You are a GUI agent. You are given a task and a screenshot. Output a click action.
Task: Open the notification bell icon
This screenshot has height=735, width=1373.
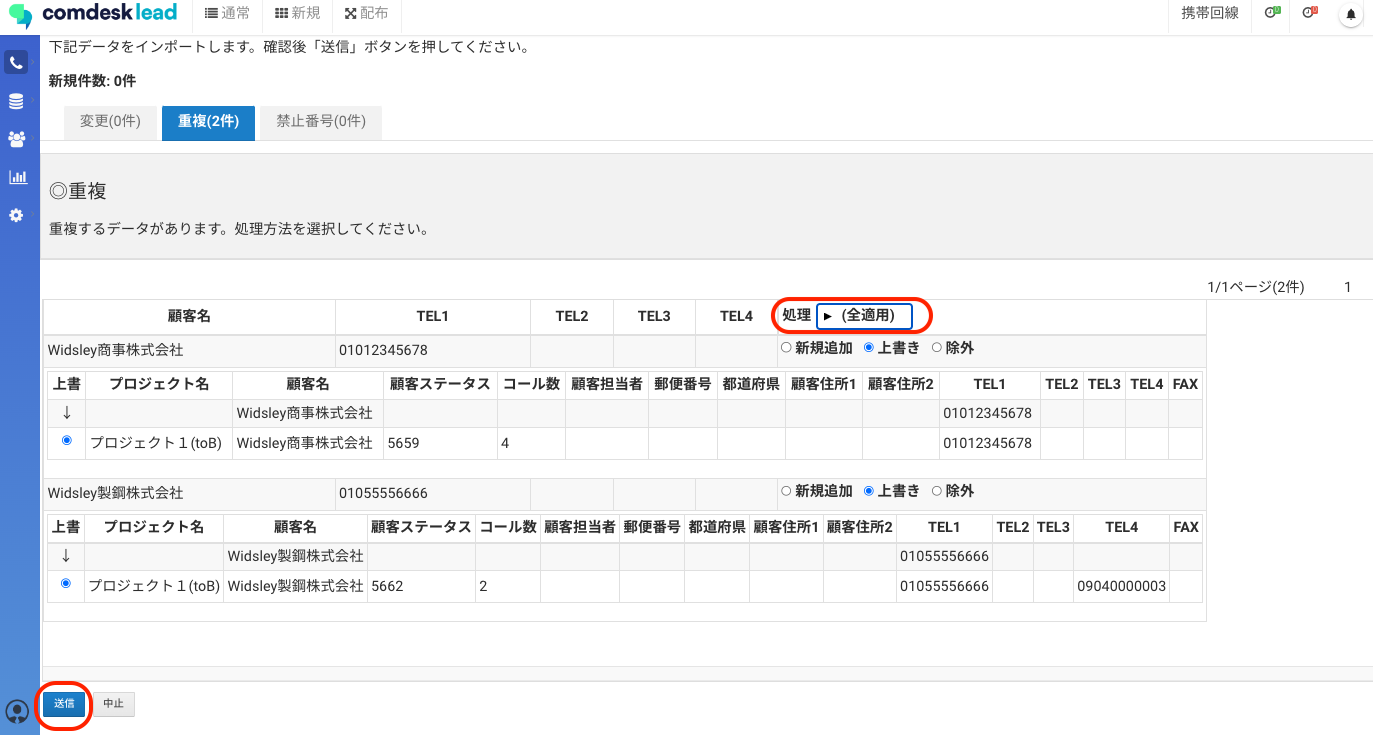point(1351,15)
